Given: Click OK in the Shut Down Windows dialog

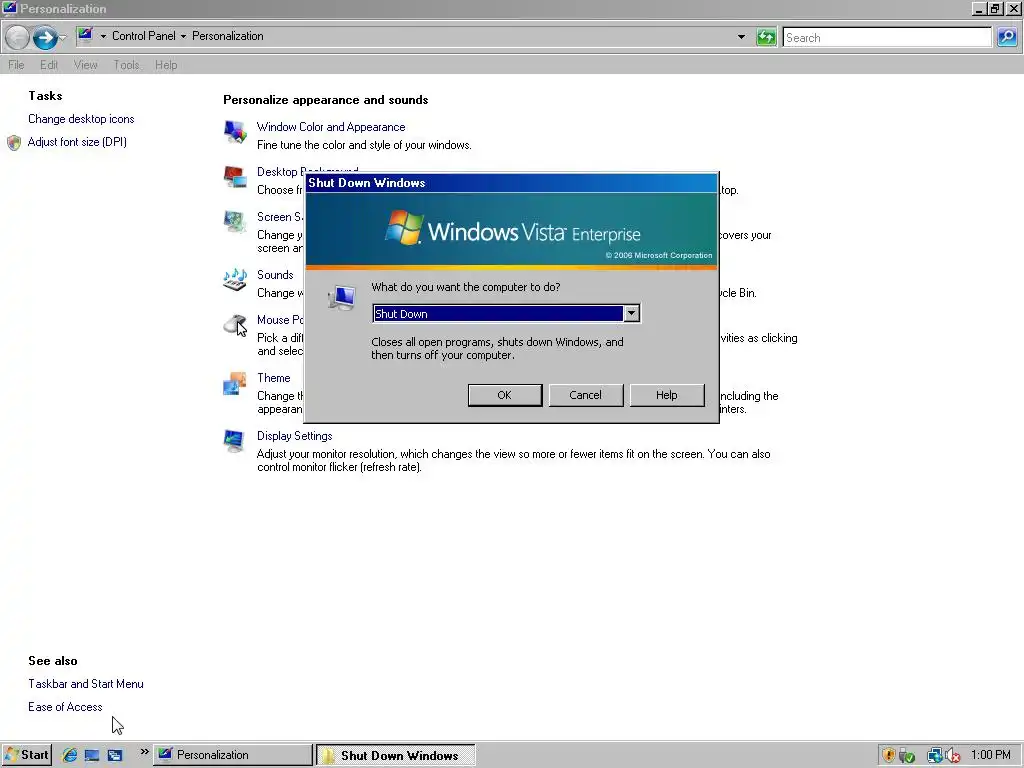Looking at the screenshot, I should tap(505, 395).
